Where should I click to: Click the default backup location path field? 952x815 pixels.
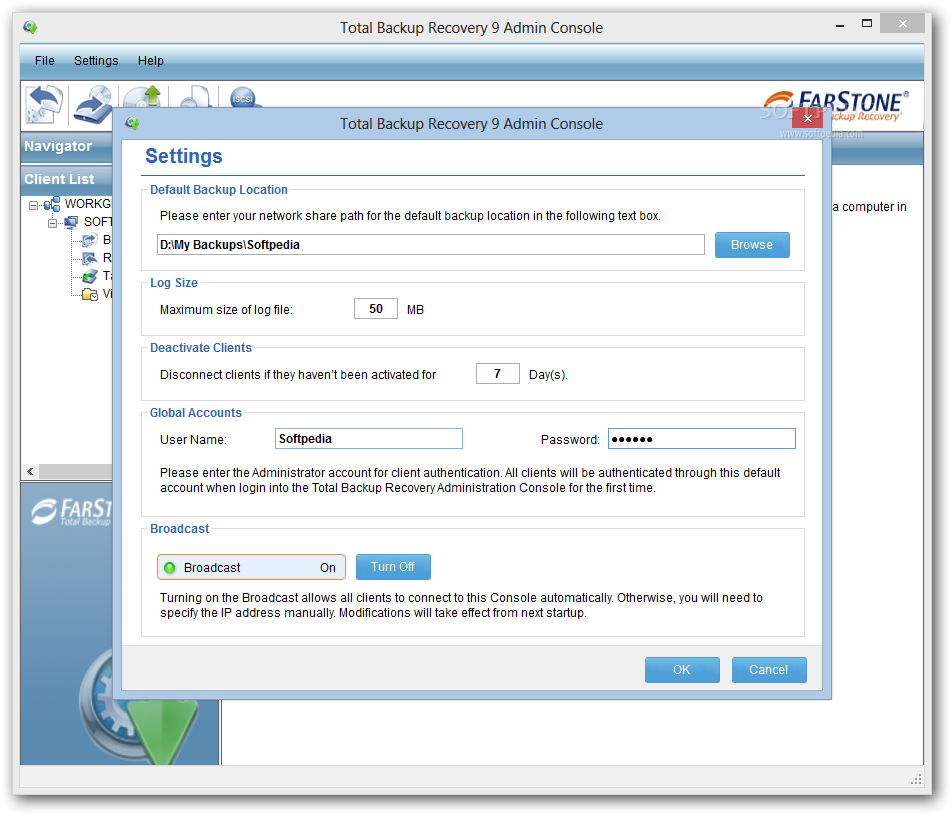click(430, 245)
